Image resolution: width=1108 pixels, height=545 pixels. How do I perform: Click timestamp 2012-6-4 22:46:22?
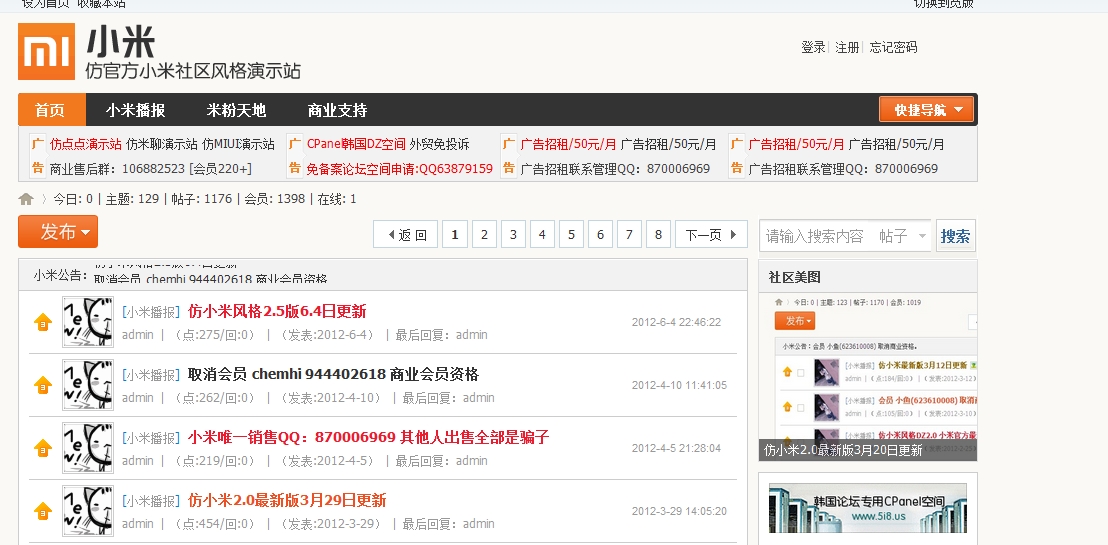[x=676, y=322]
